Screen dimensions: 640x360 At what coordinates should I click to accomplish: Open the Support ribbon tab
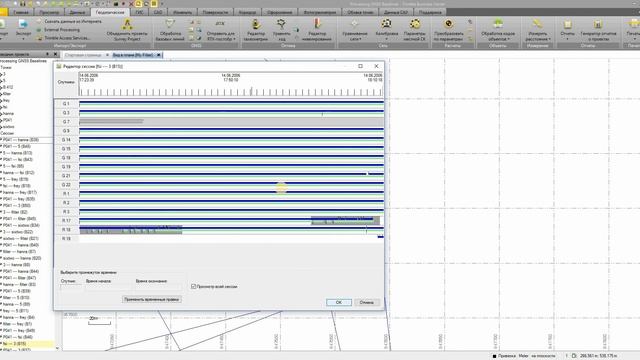click(430, 12)
